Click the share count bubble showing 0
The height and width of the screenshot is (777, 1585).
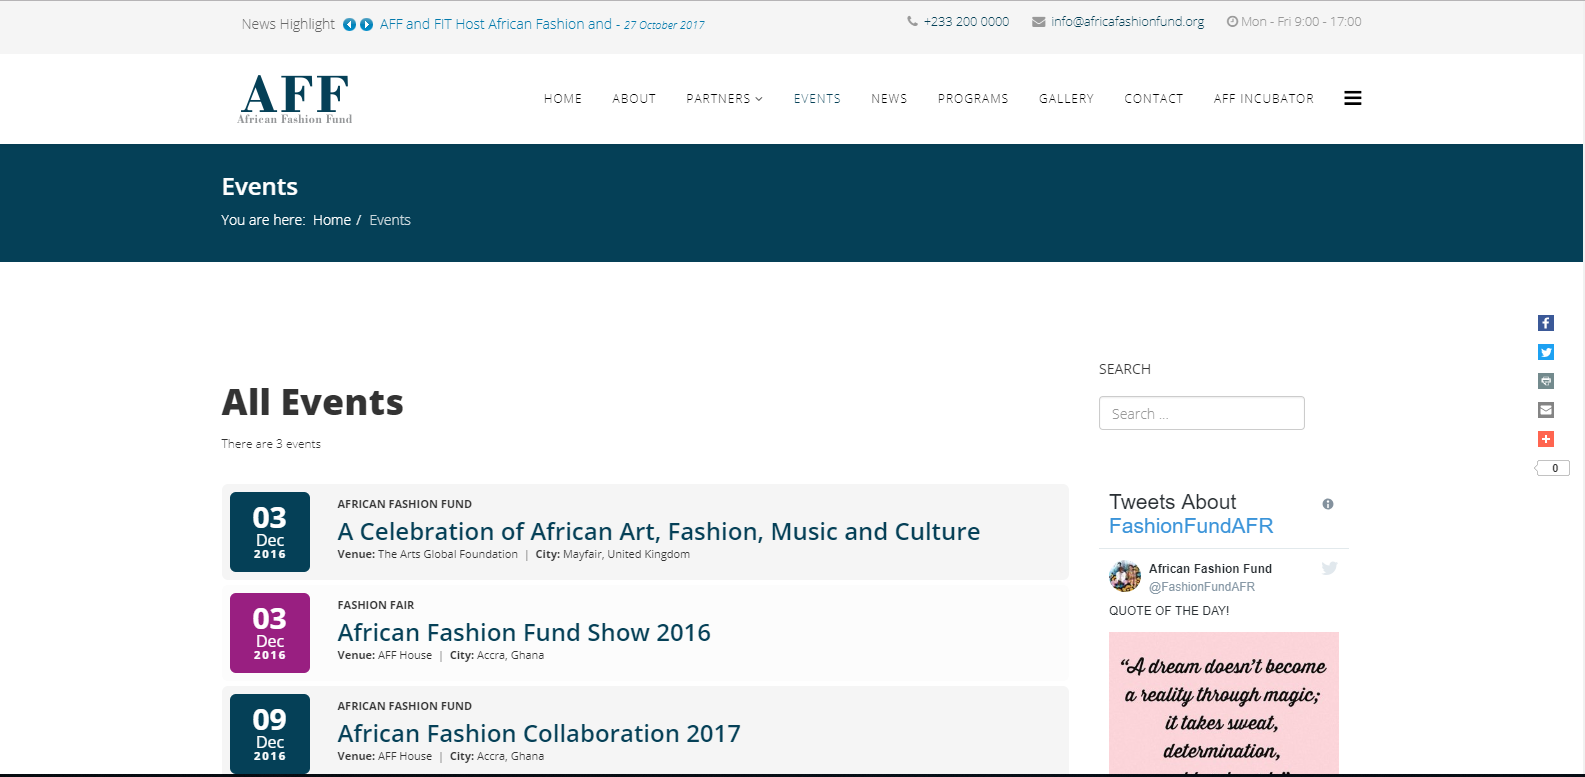tap(1553, 468)
